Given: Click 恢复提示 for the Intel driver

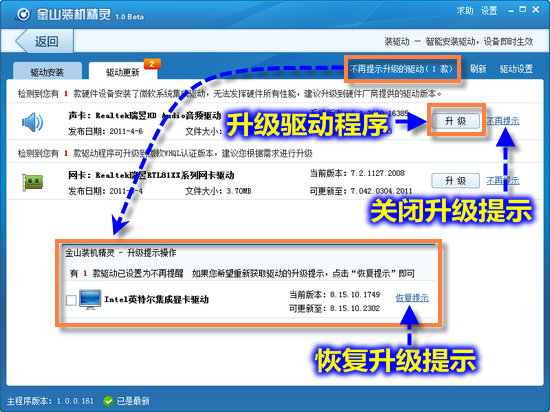Looking at the screenshot, I should (x=412, y=298).
